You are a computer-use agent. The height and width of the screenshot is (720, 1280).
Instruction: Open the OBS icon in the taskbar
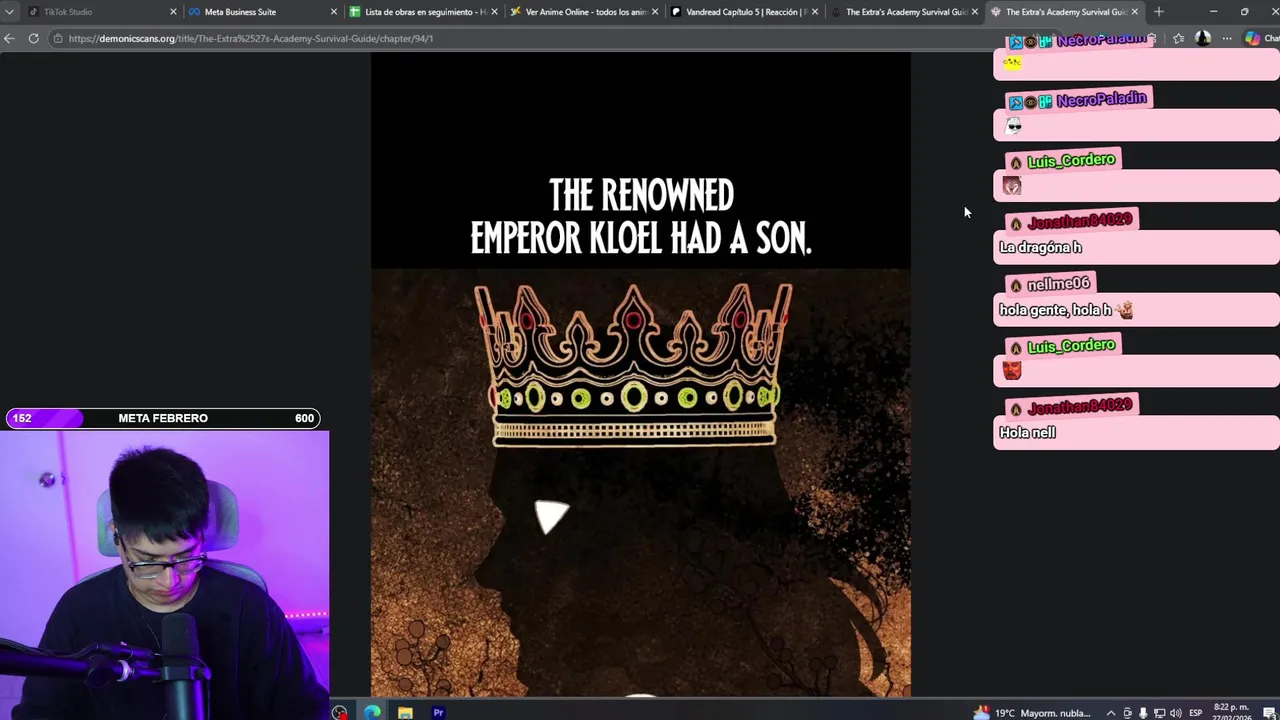point(340,712)
